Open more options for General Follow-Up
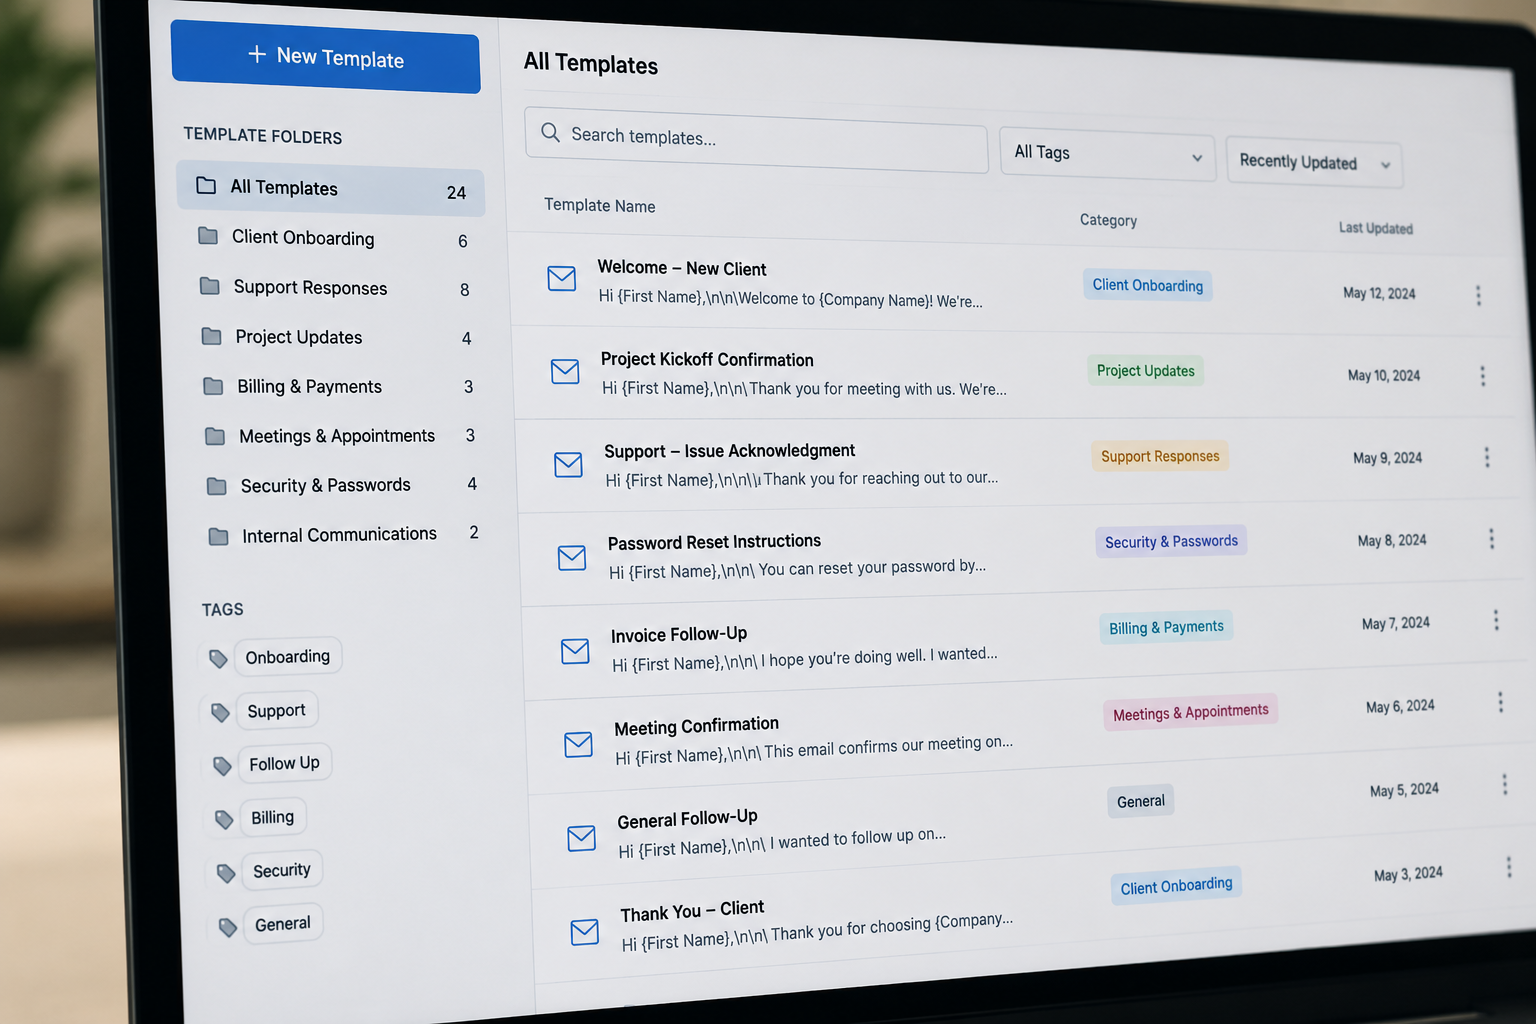 [x=1505, y=784]
